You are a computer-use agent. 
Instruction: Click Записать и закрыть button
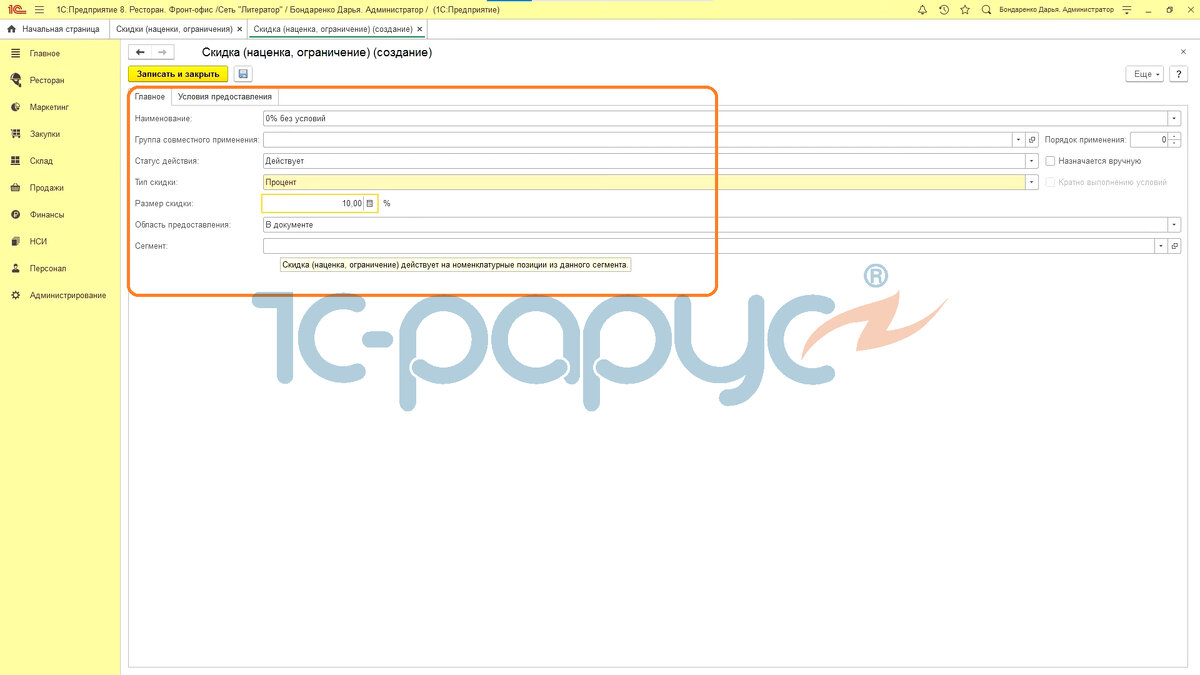point(178,74)
